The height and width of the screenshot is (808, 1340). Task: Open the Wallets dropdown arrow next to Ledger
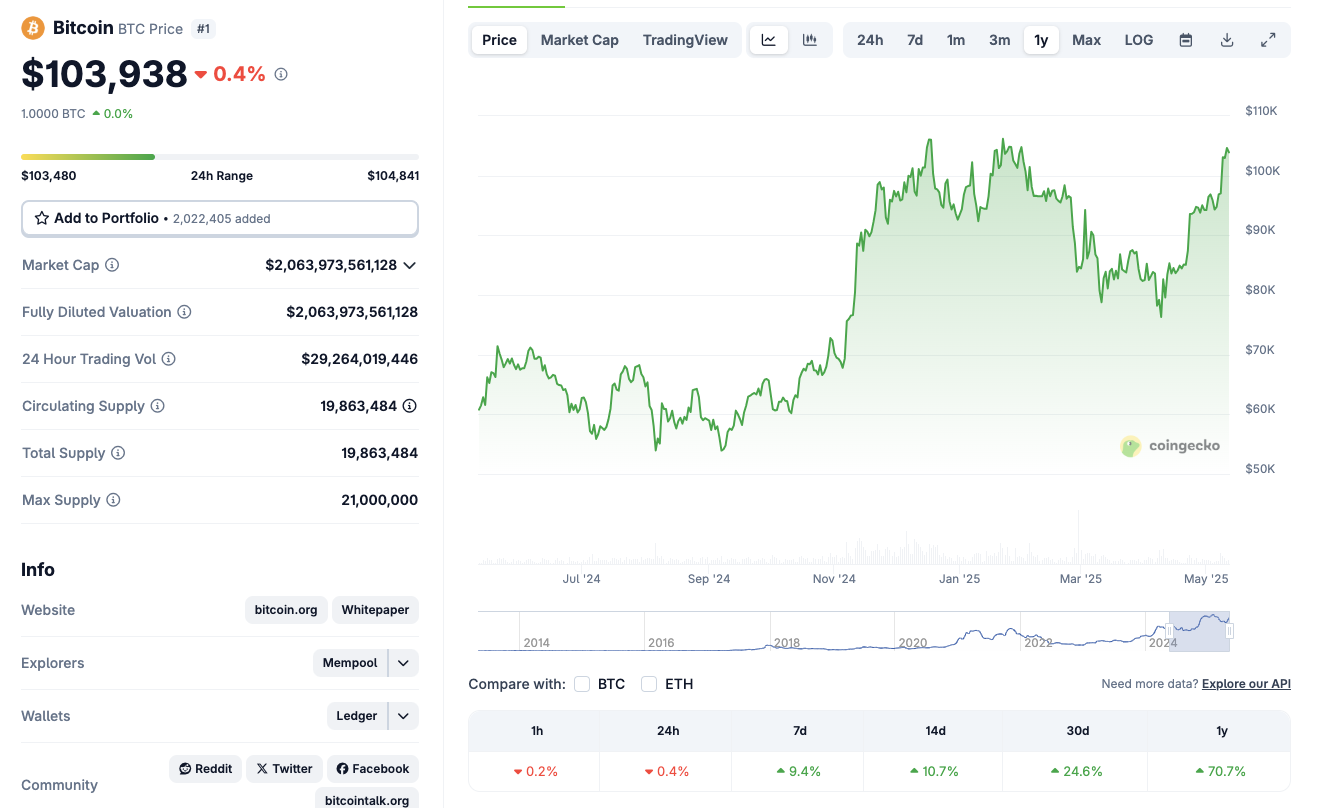point(403,716)
